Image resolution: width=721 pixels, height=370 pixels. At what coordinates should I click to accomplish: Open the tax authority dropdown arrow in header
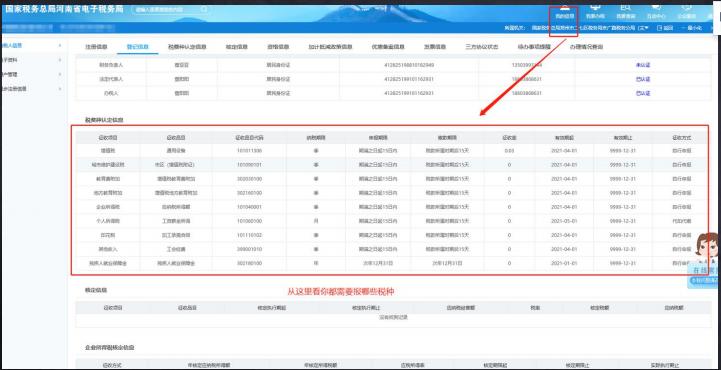647,28
